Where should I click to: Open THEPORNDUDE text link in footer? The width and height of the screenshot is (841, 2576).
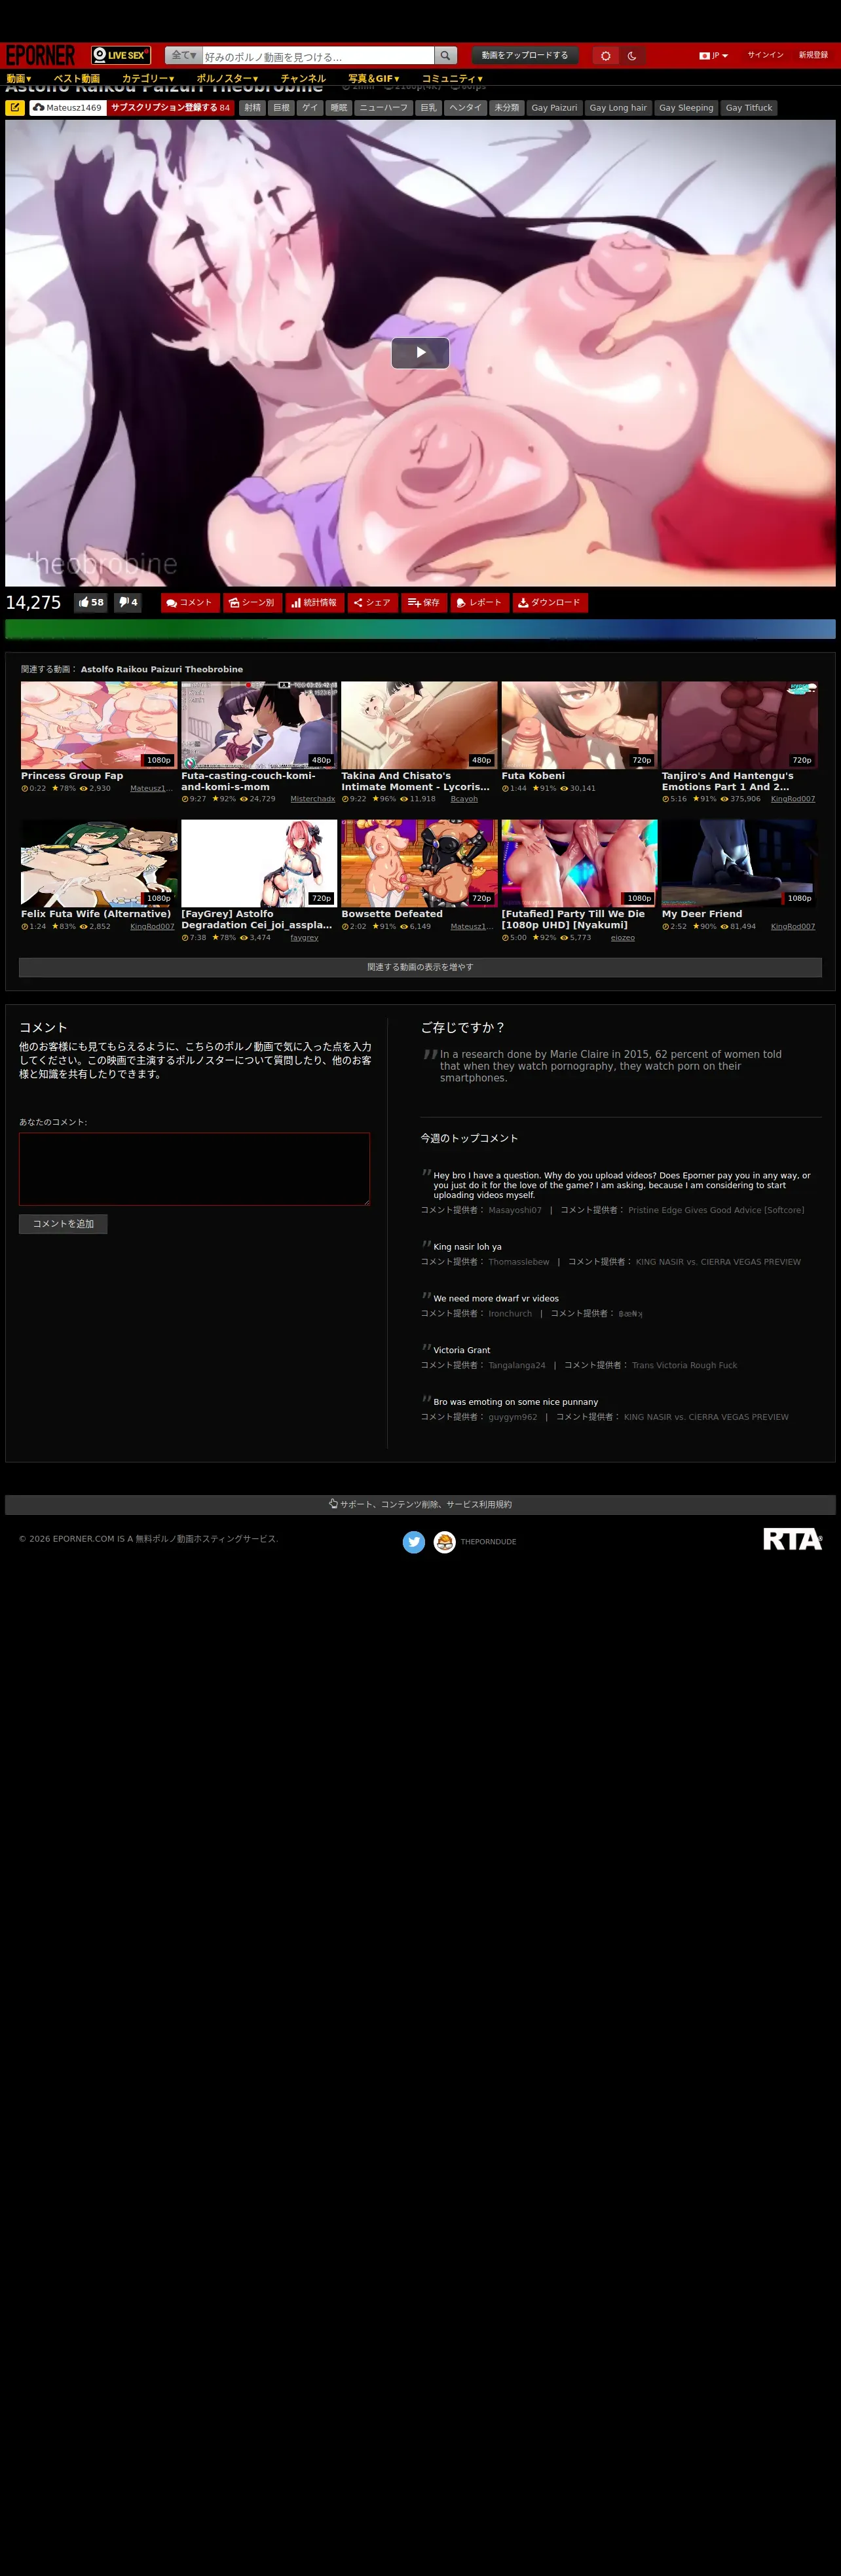489,1542
